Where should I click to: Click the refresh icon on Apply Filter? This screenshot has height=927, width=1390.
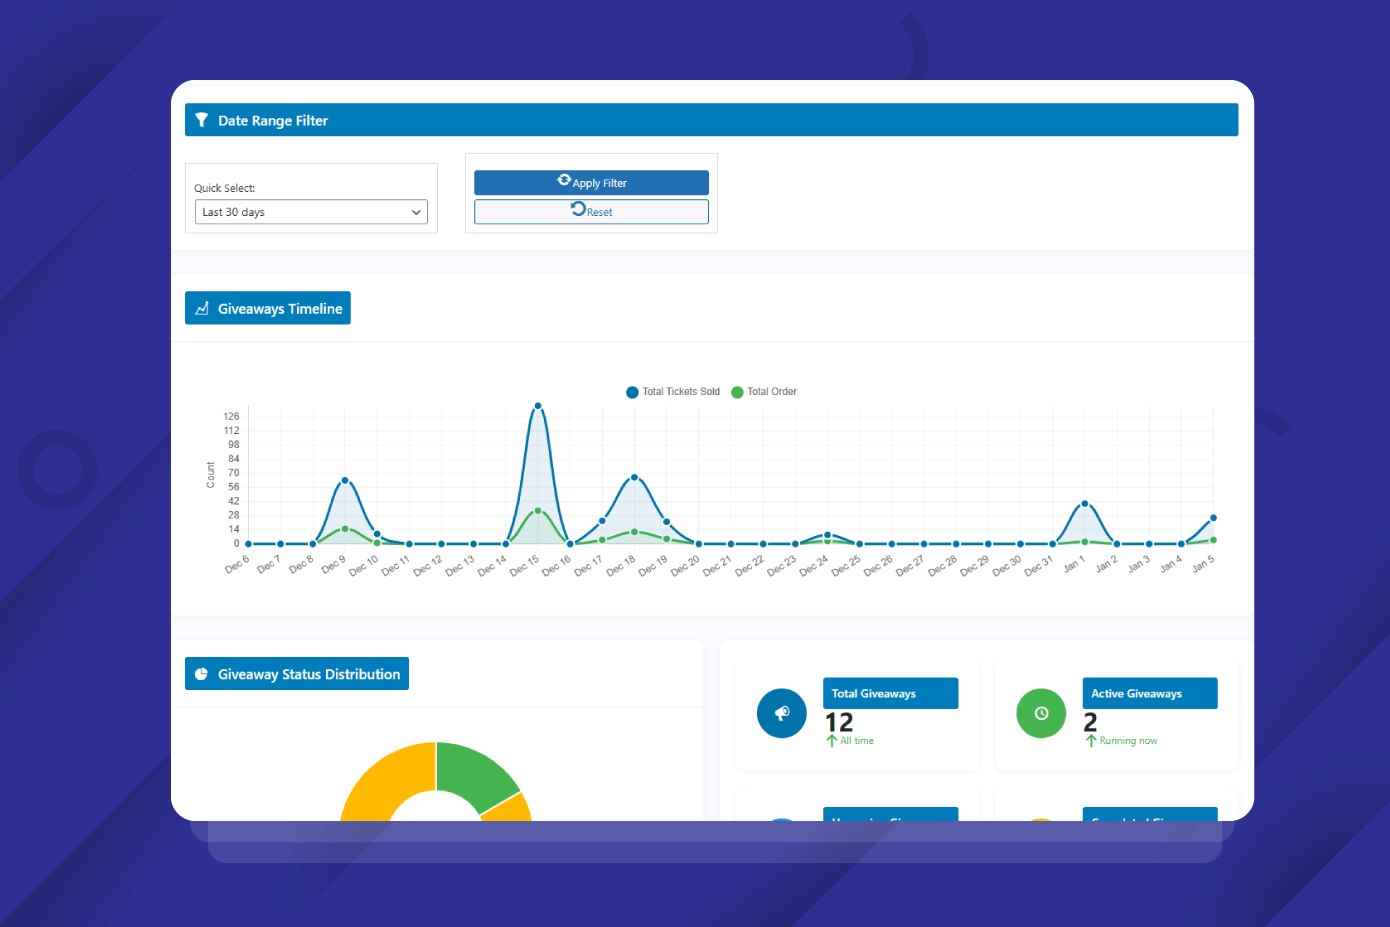(564, 181)
